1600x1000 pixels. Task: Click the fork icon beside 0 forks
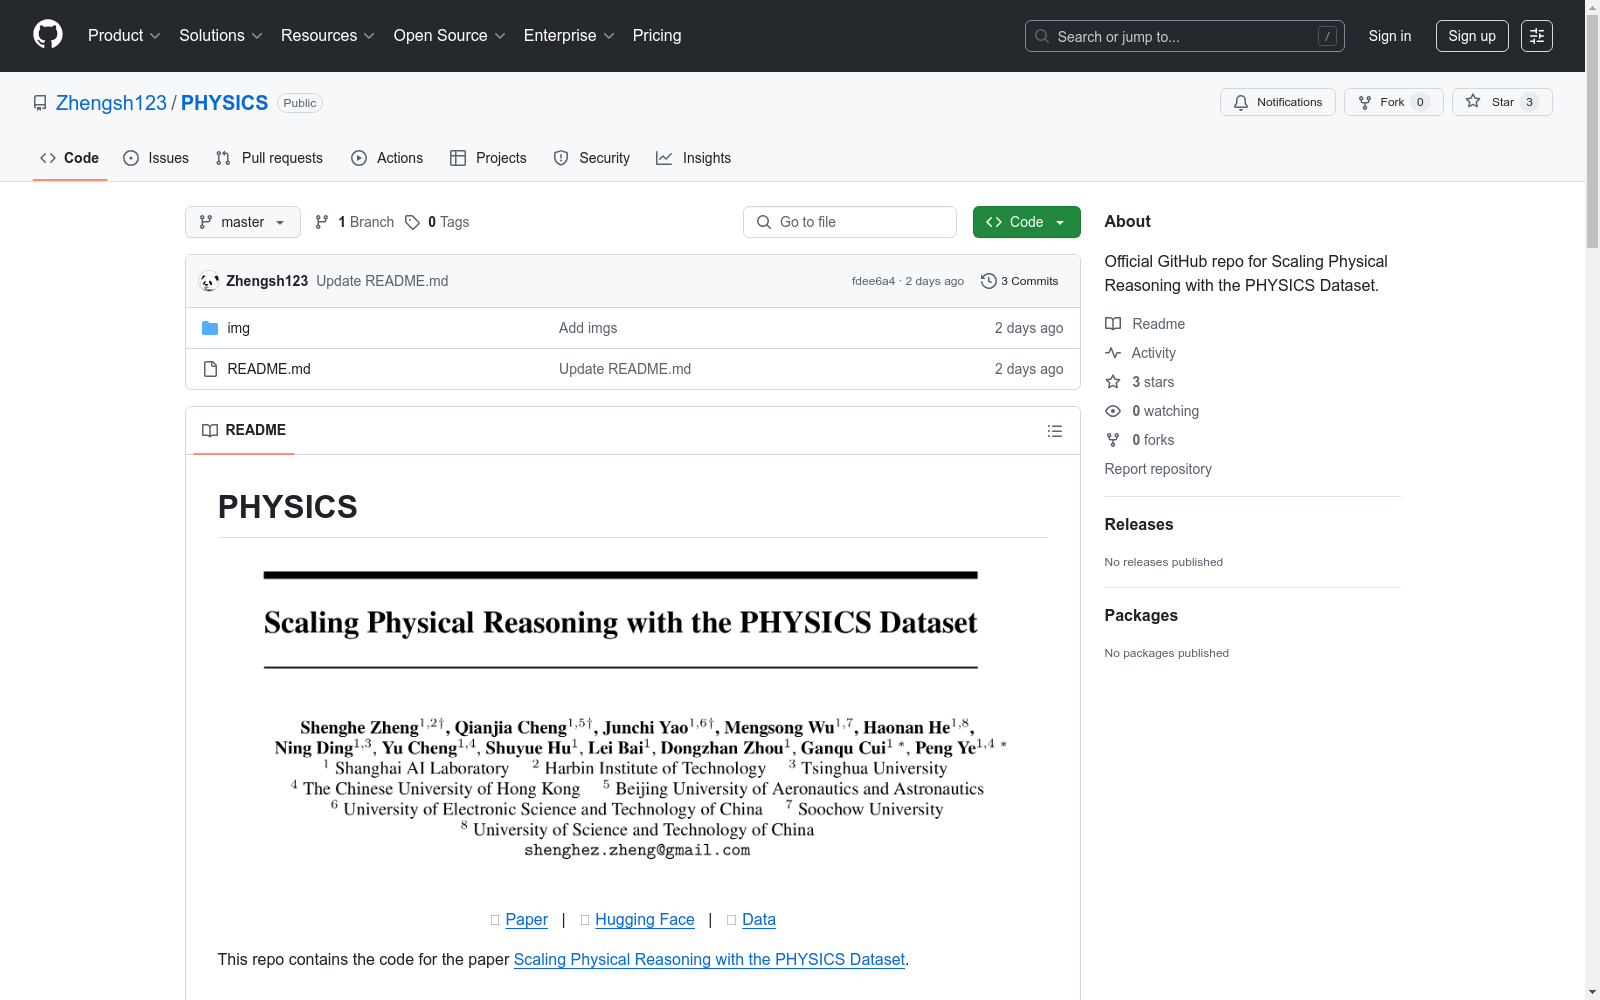coord(1113,440)
